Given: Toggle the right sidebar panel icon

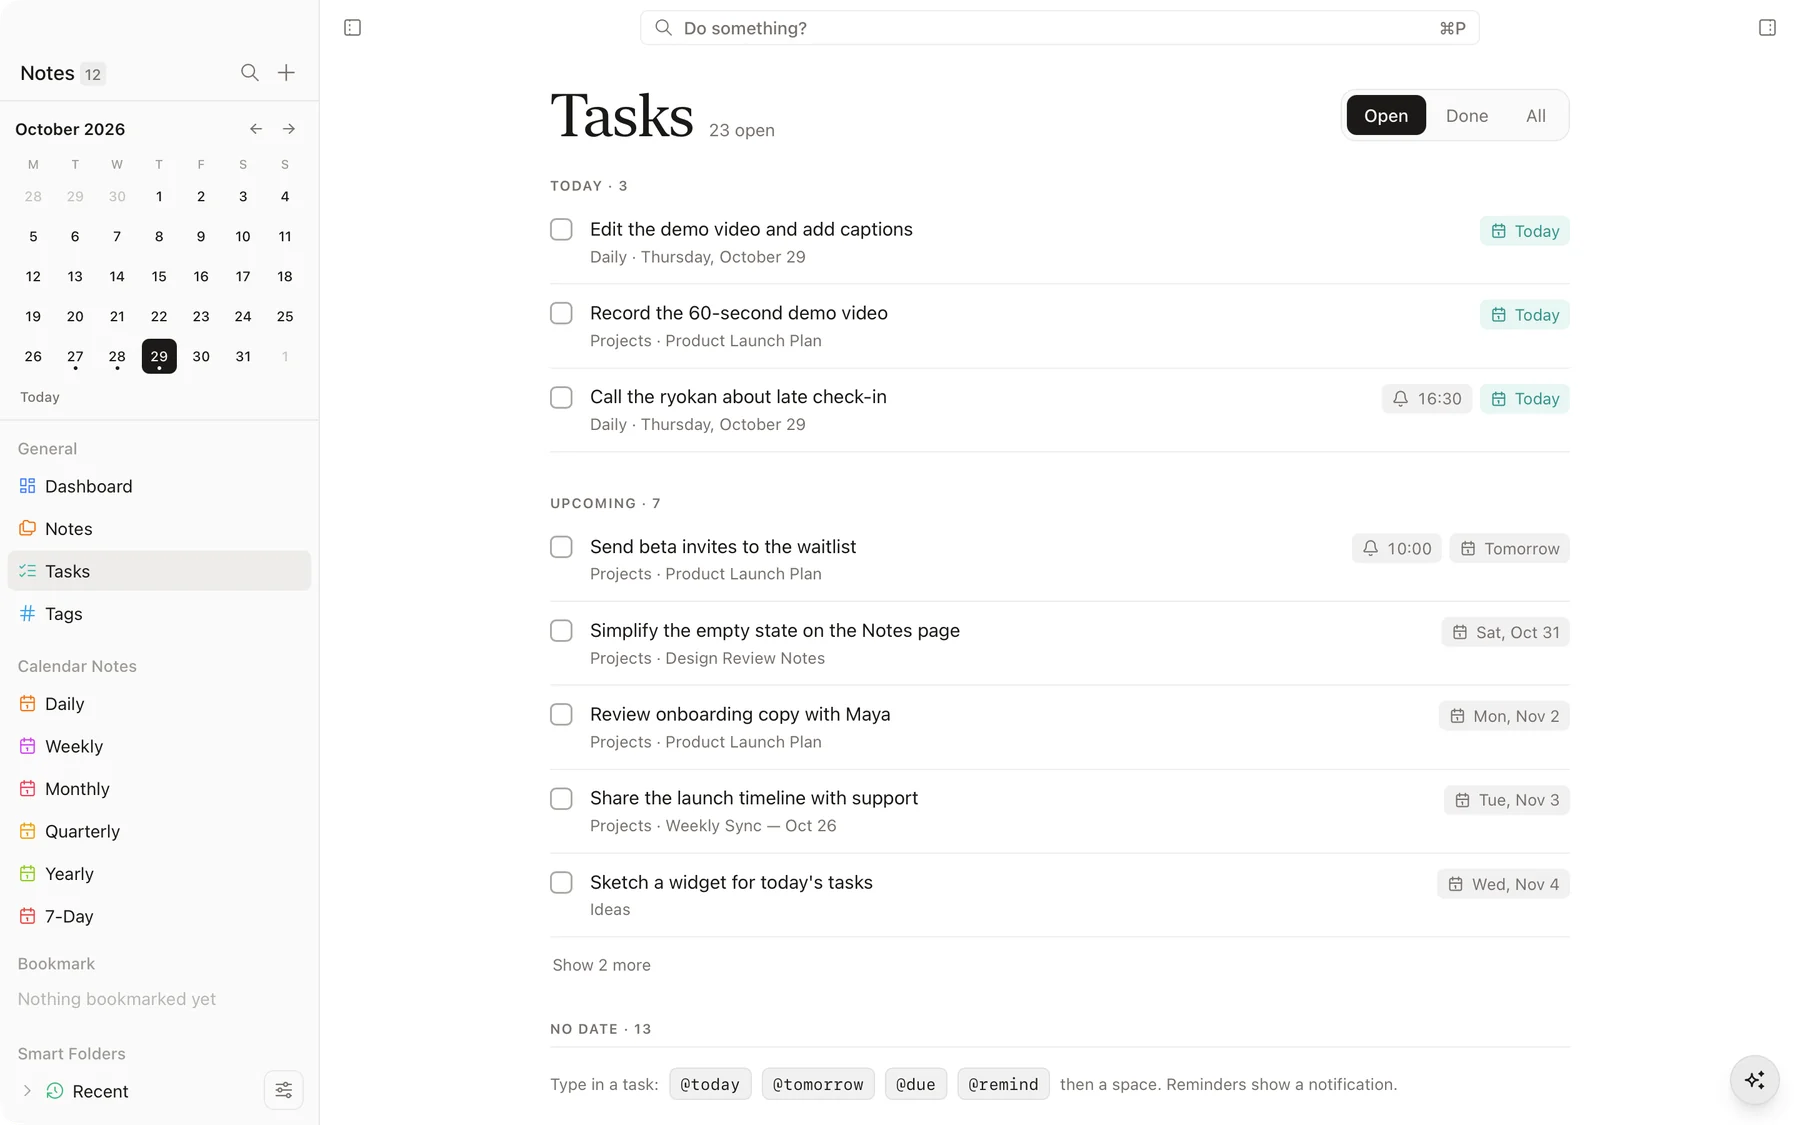Looking at the screenshot, I should (x=1767, y=28).
